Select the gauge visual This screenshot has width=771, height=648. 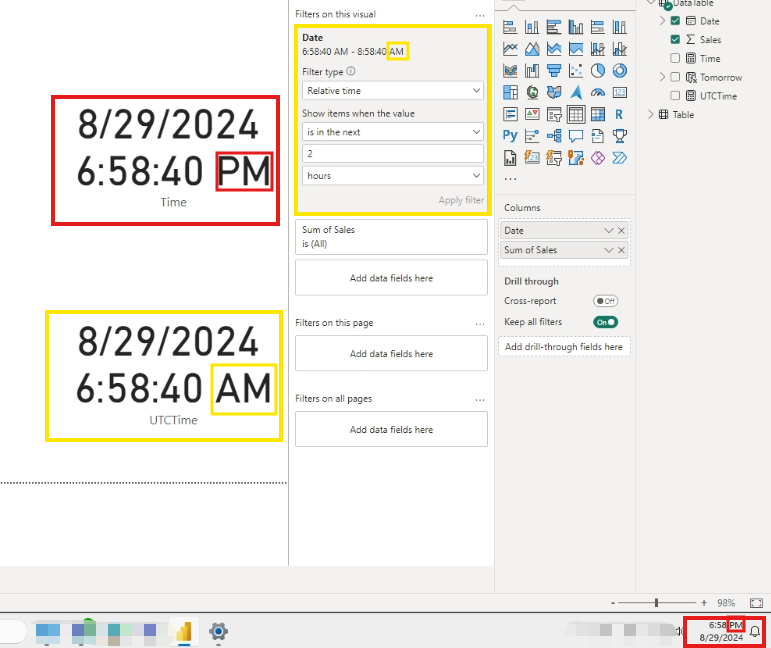(598, 92)
